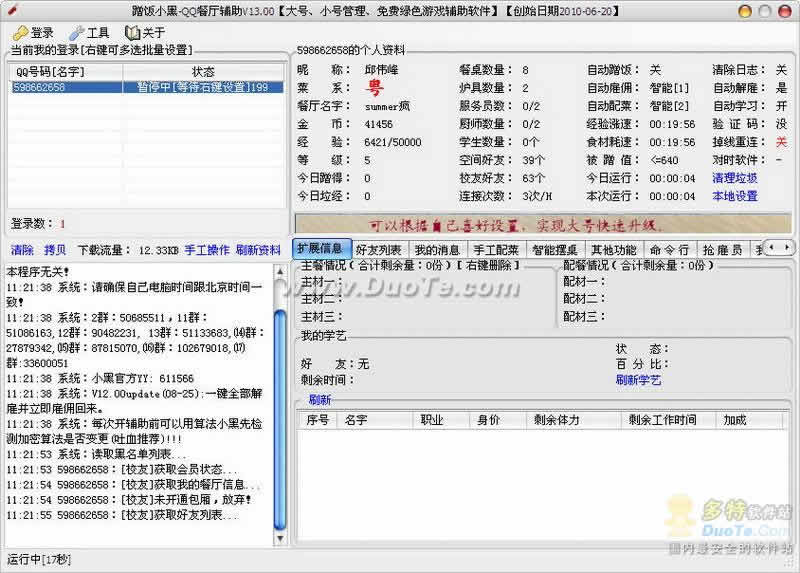Switch to the 命令行 tab
Screen dimensions: 800x573
click(669, 250)
